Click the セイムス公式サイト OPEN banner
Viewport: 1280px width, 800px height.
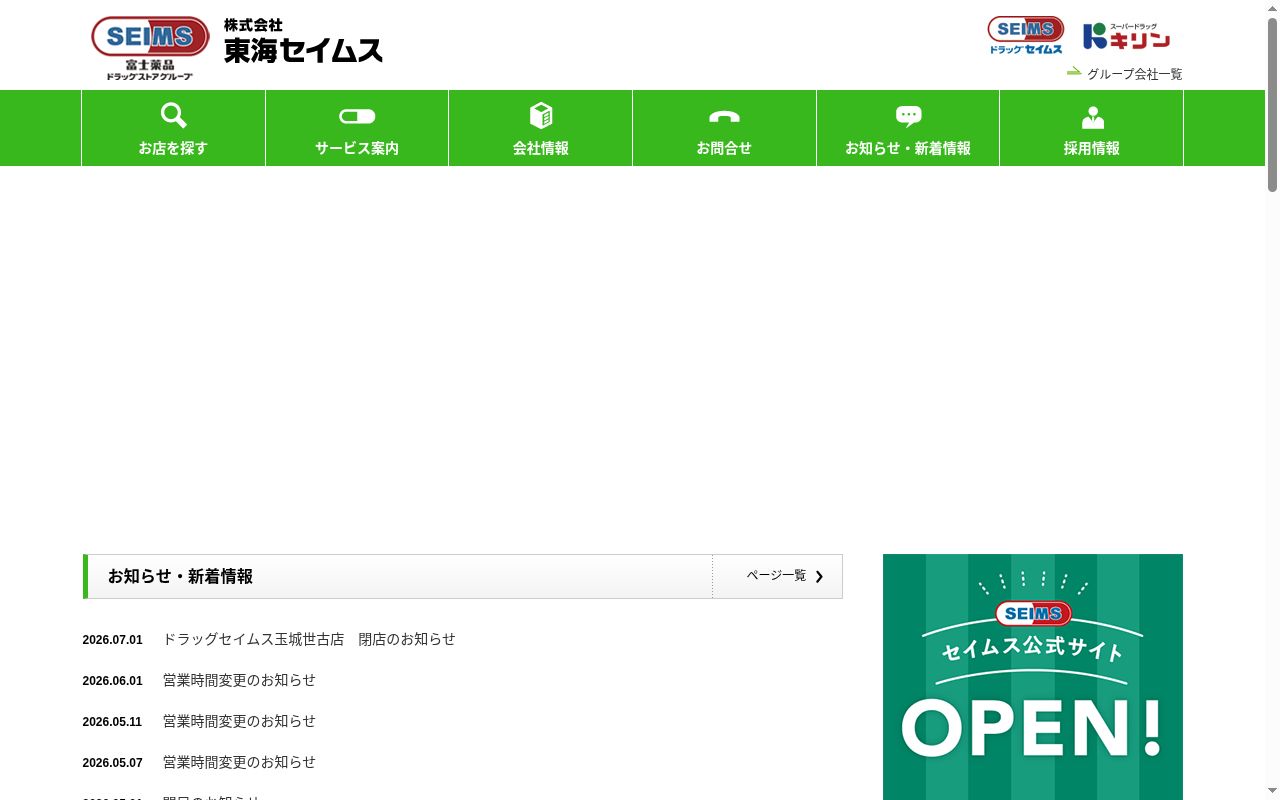coord(1033,677)
